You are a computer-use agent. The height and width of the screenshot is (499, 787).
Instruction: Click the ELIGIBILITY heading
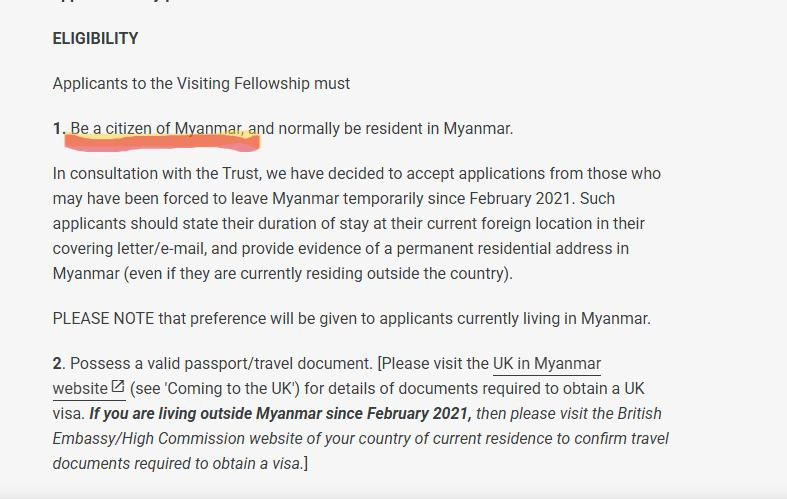click(x=95, y=39)
